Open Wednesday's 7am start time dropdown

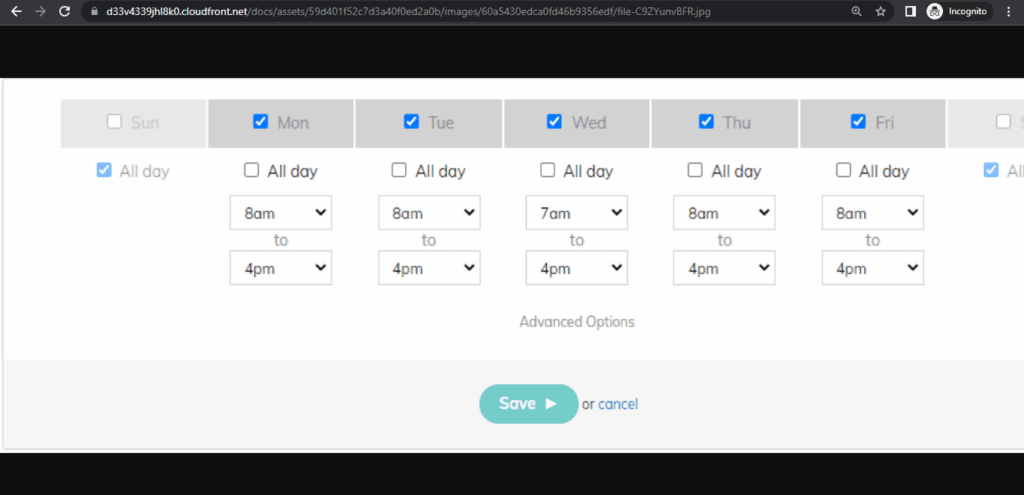(x=577, y=213)
